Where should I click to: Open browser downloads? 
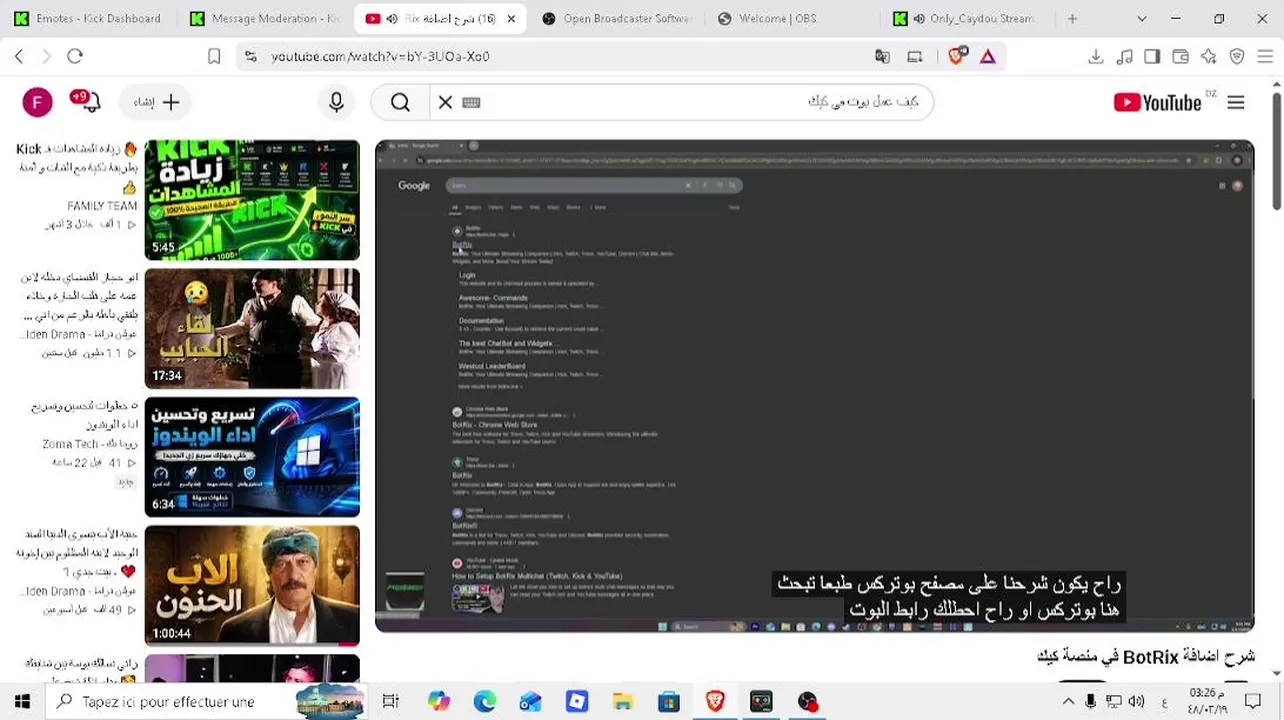click(1096, 56)
